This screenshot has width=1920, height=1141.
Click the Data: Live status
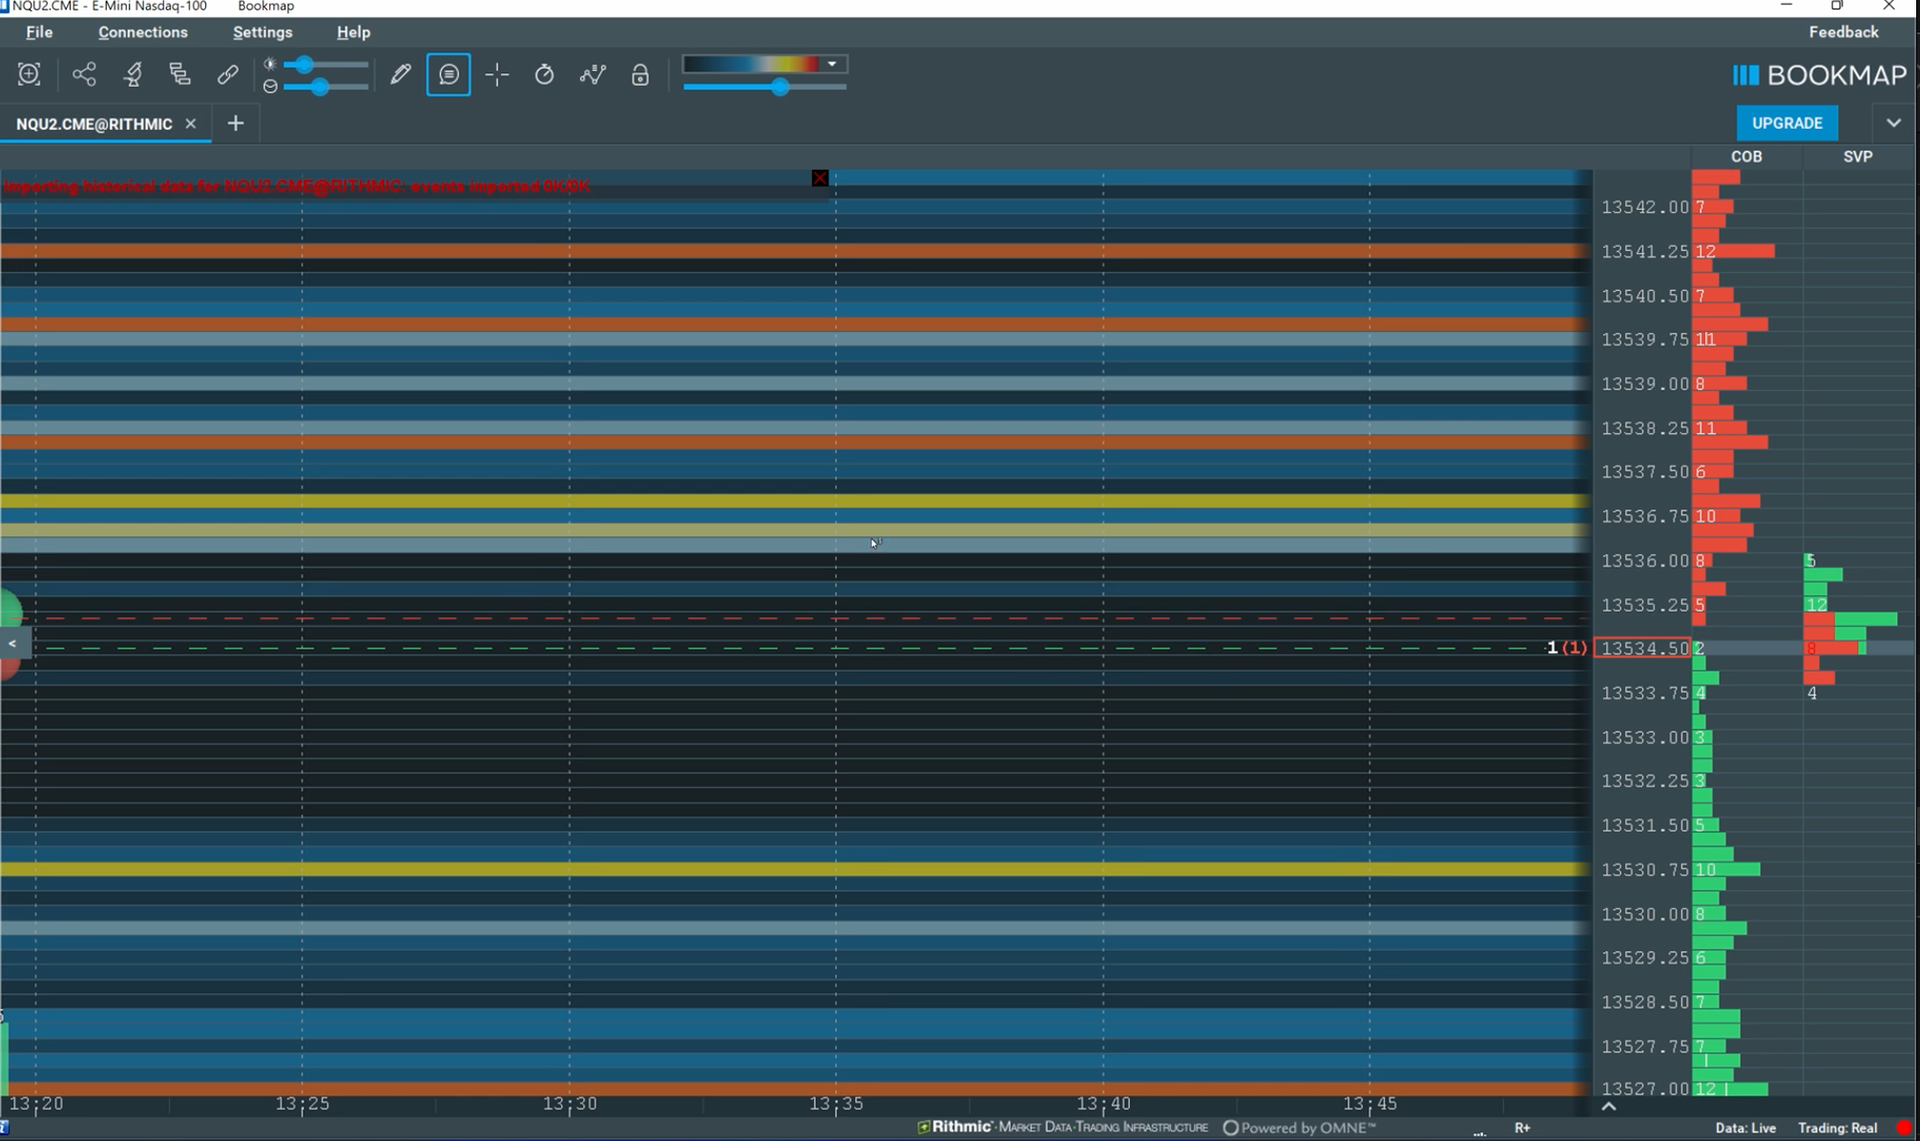[x=1746, y=1128]
